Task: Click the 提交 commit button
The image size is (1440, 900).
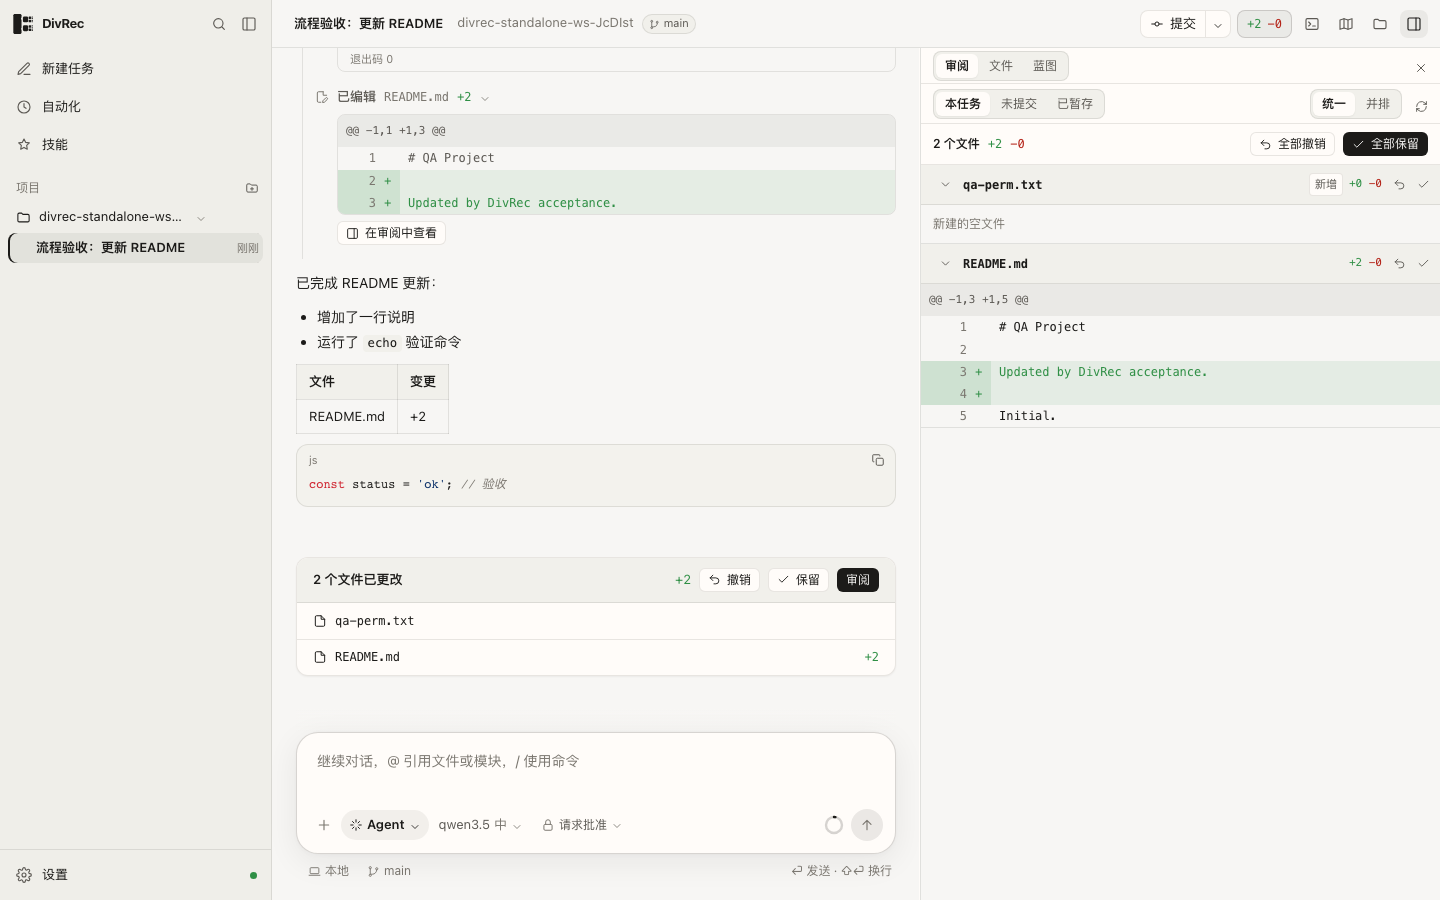Action: click(1173, 24)
